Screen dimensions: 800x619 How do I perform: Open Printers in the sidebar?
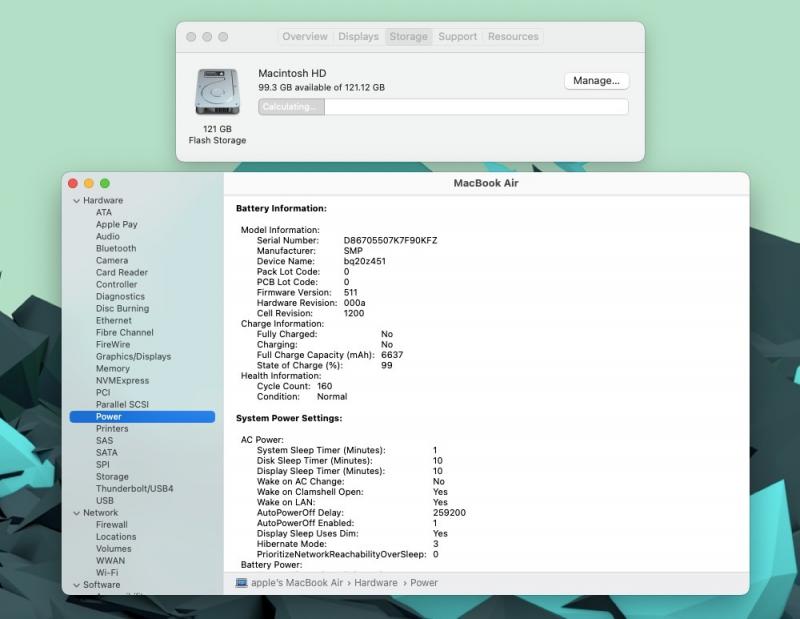(x=112, y=429)
